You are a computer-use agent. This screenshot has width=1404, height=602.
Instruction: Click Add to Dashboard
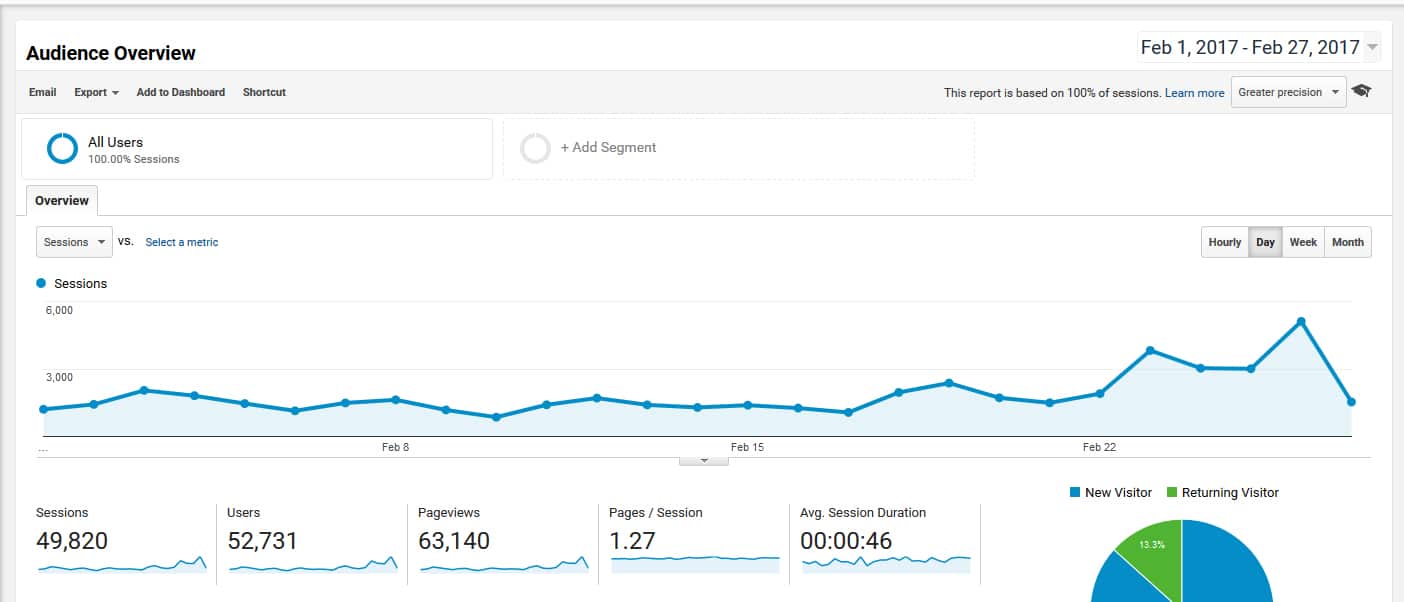pyautogui.click(x=180, y=92)
